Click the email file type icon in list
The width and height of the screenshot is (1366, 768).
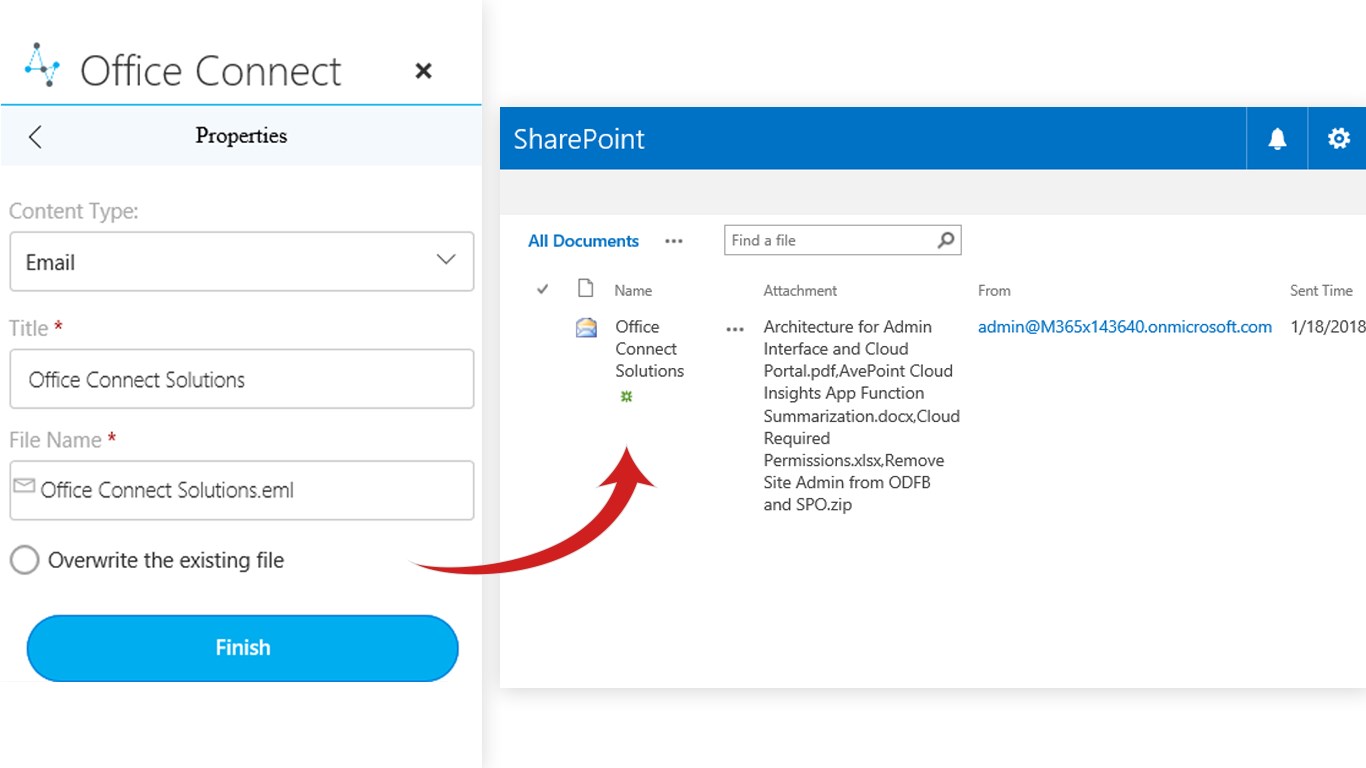[587, 327]
